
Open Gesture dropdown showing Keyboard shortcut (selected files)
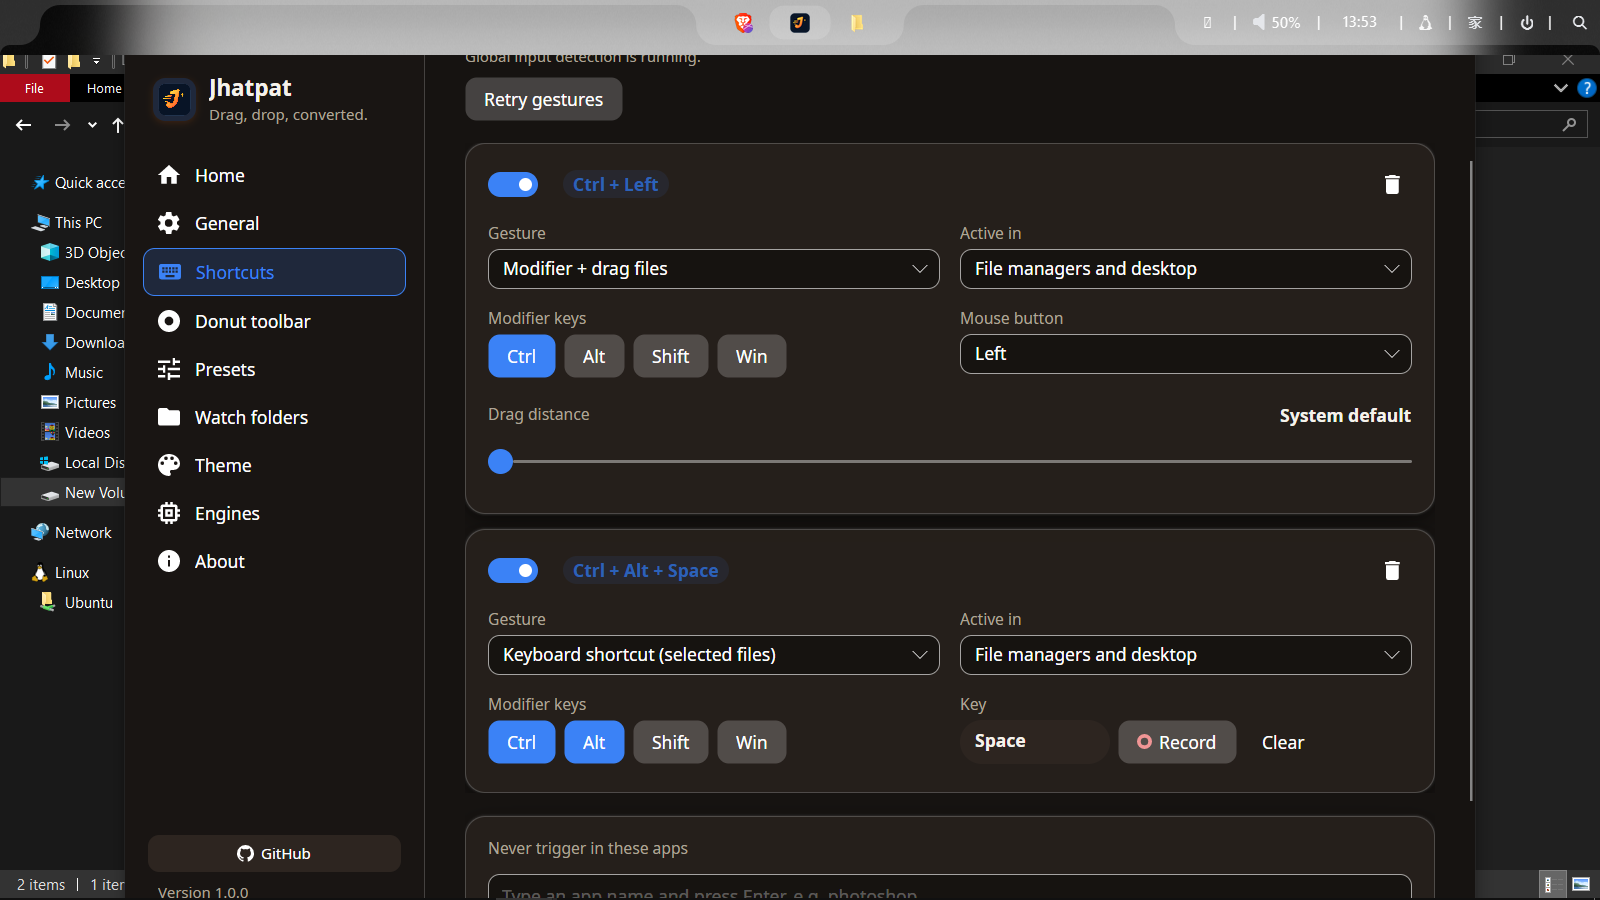click(x=714, y=655)
